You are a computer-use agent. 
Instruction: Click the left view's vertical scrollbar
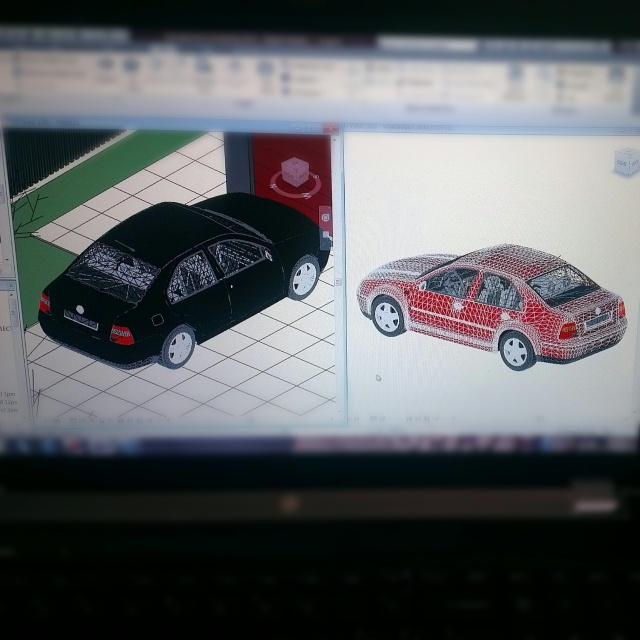pos(338,278)
